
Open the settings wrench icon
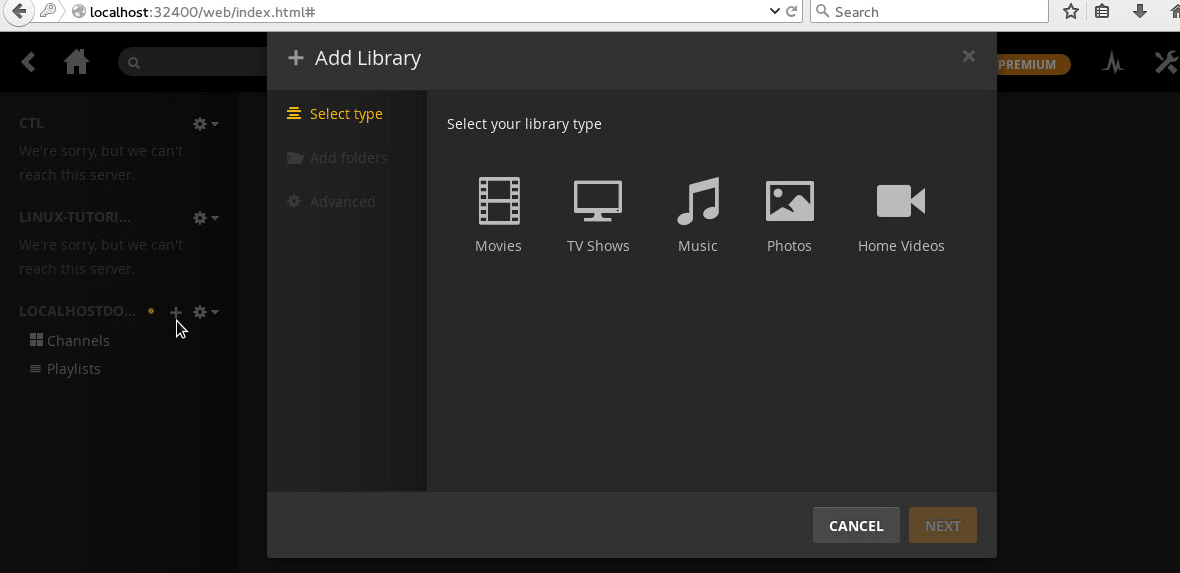click(x=1166, y=64)
